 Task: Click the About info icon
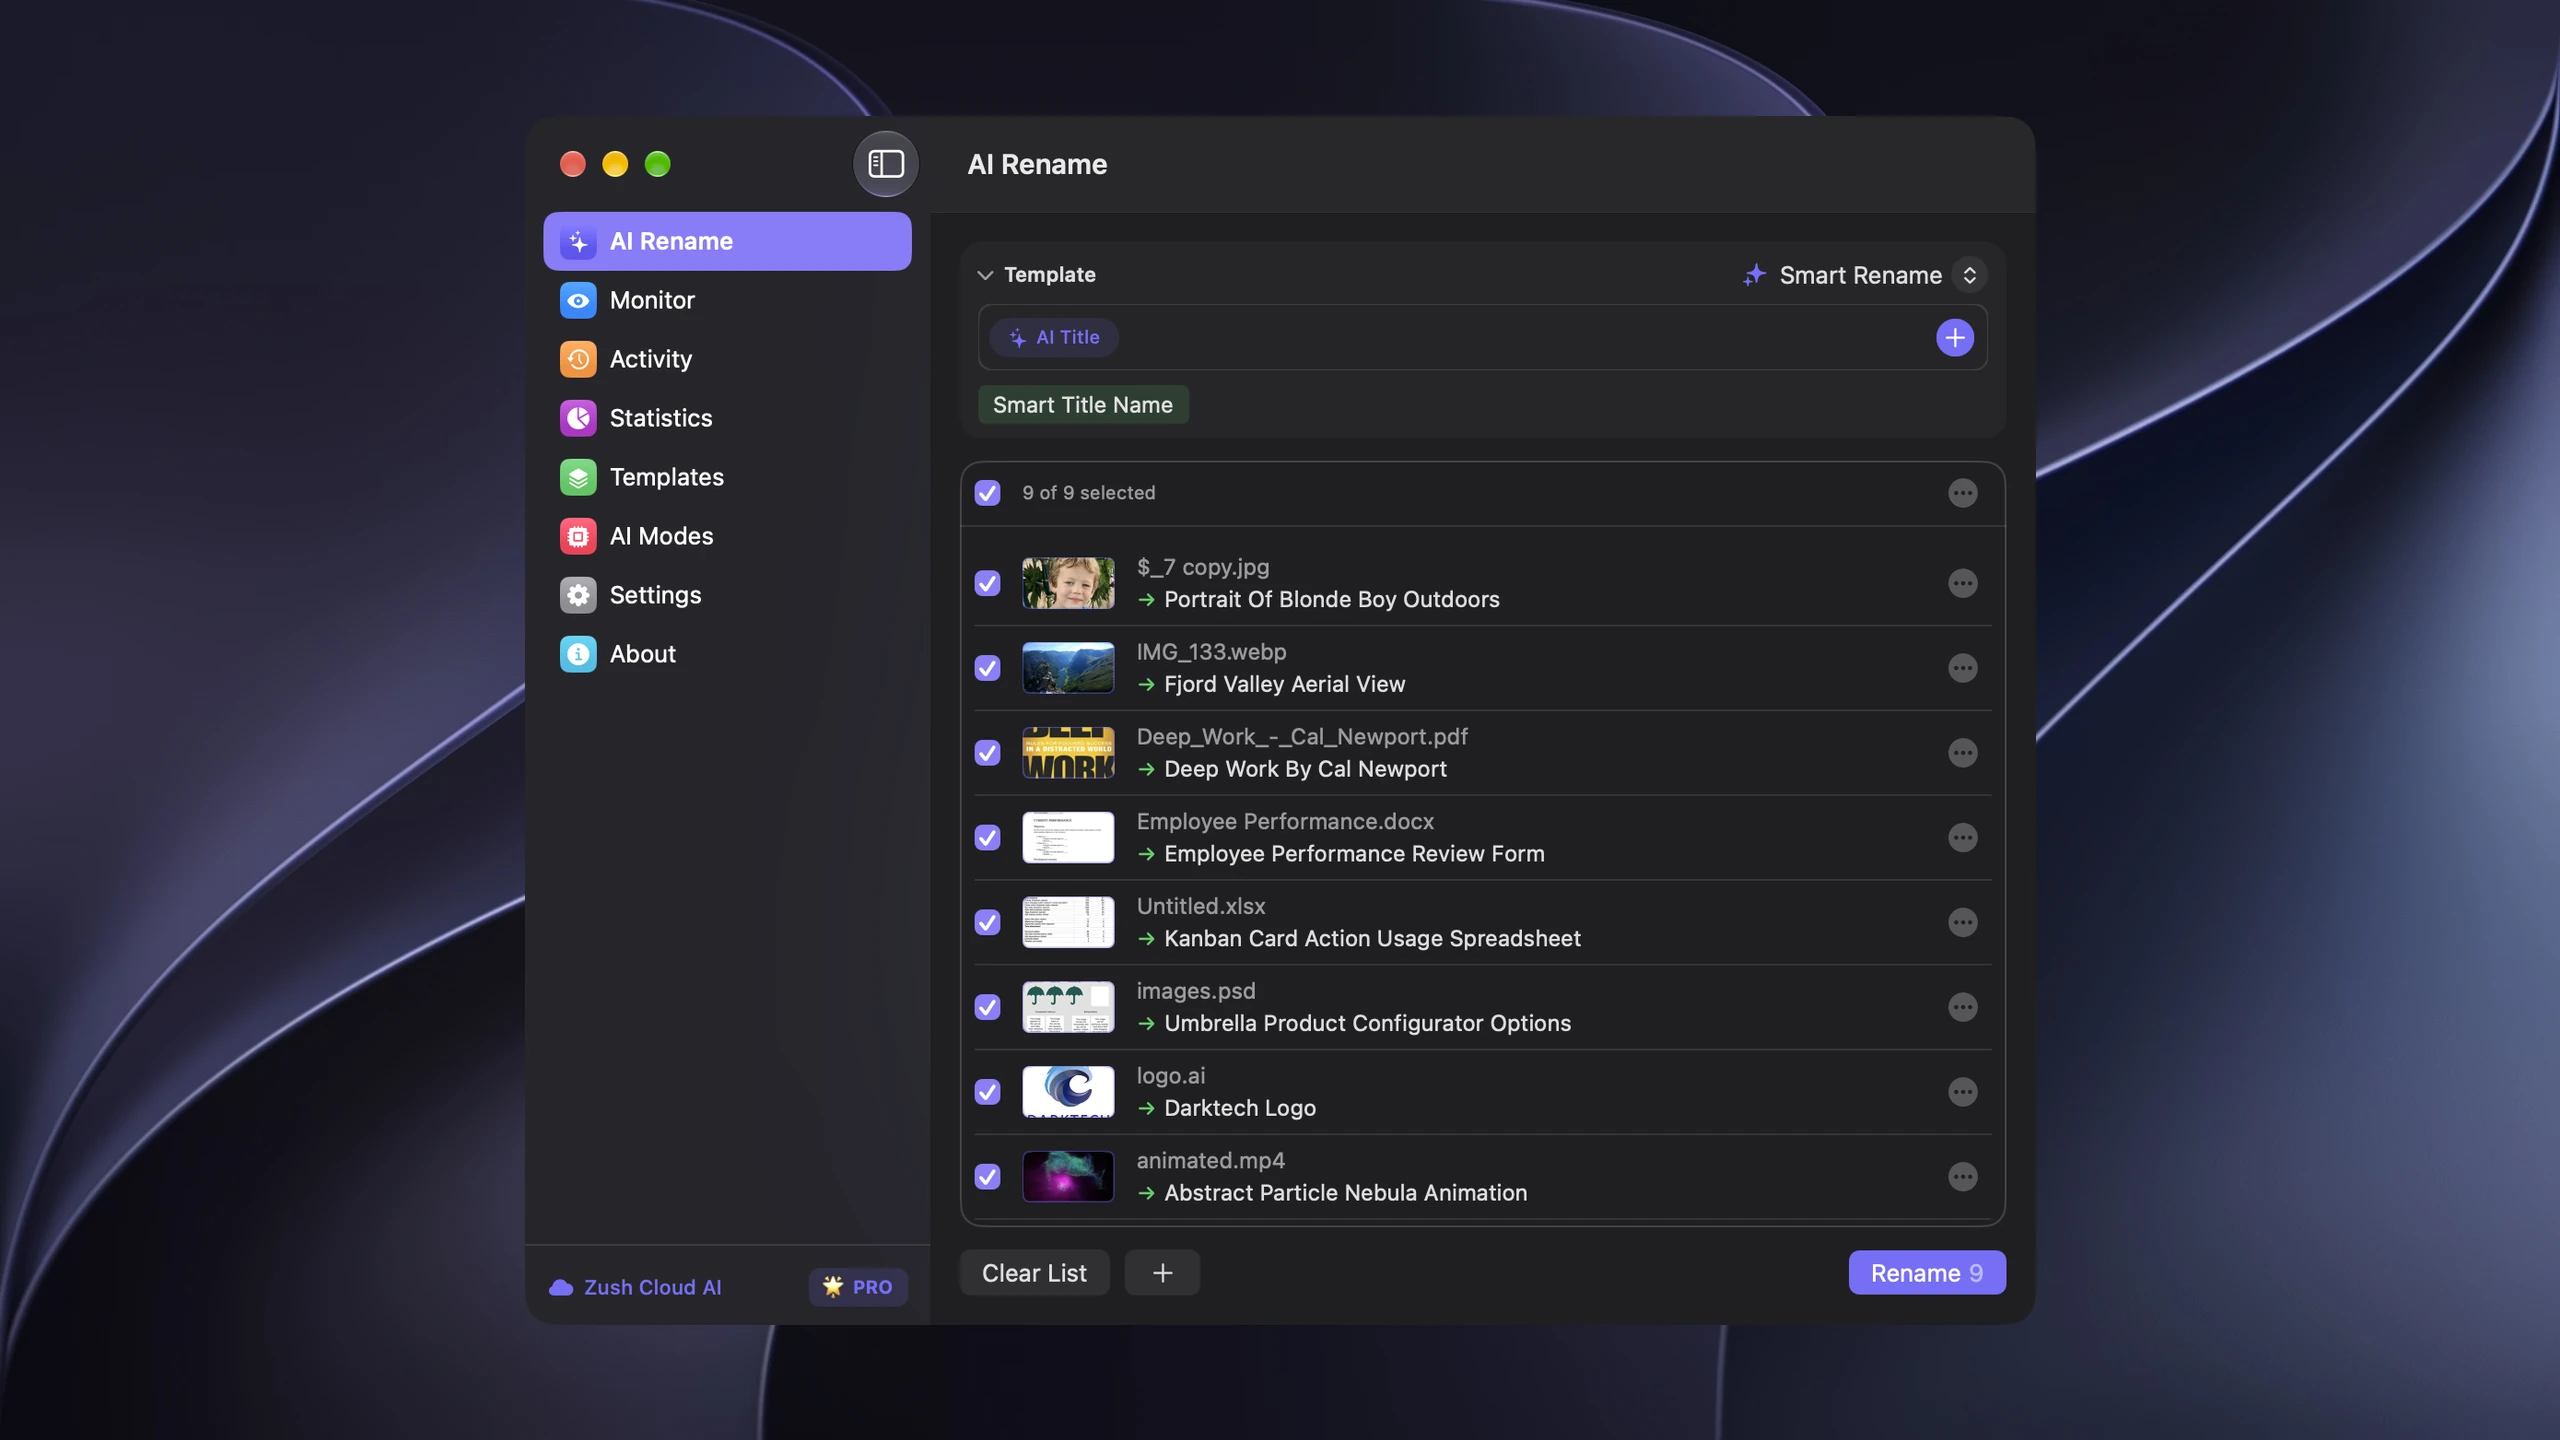[578, 654]
